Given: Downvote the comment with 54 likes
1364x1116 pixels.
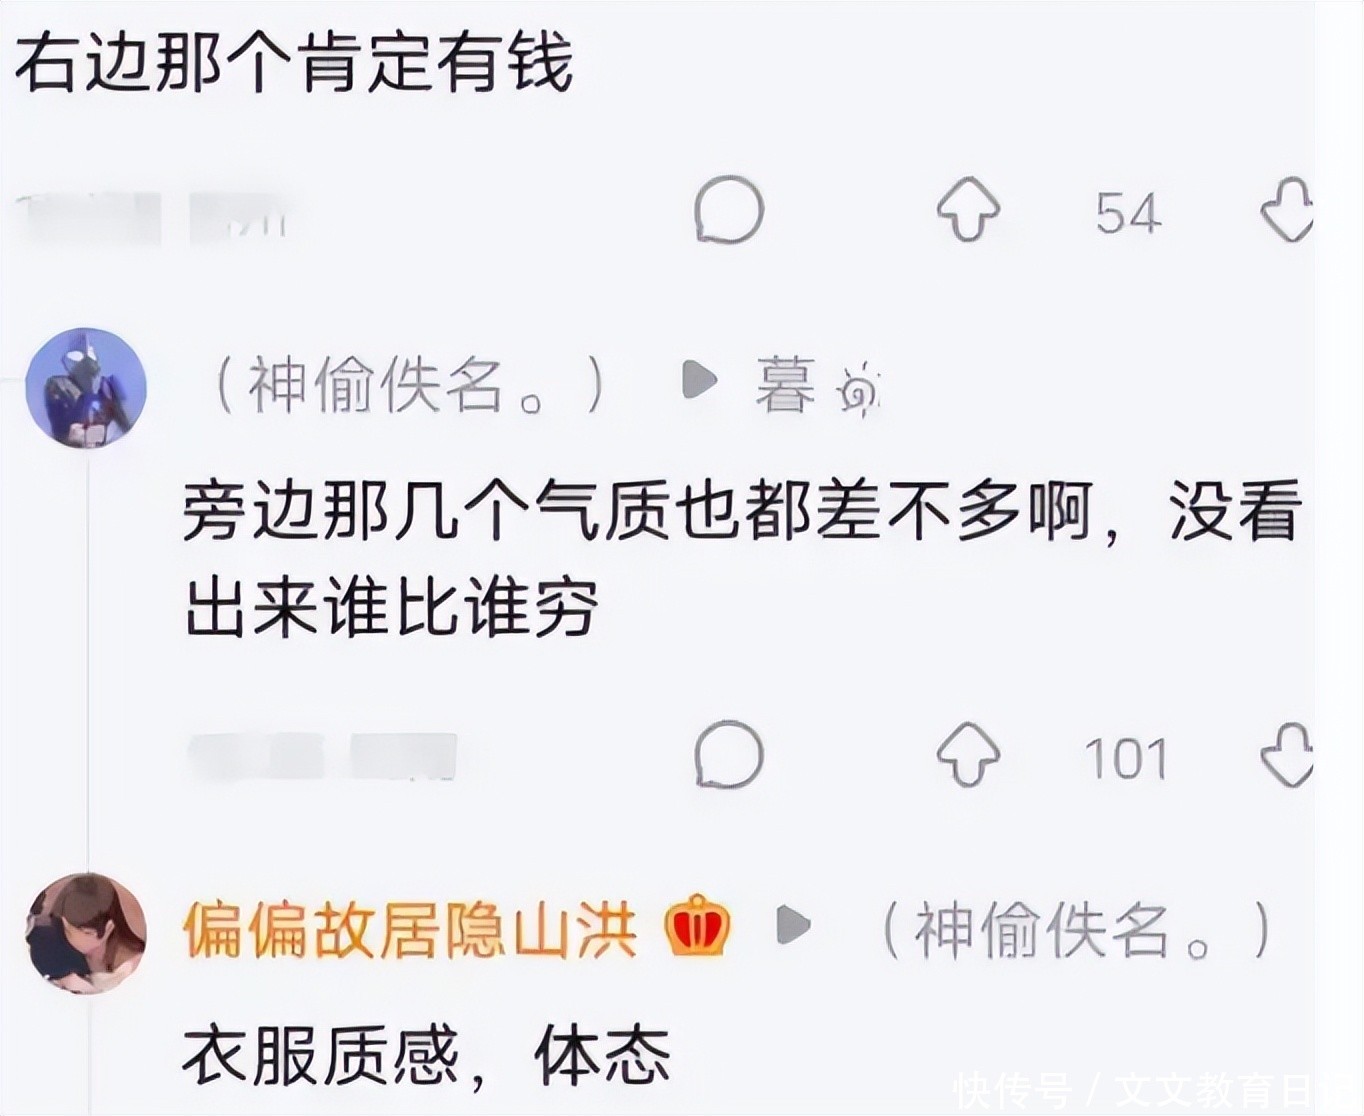Looking at the screenshot, I should (1287, 209).
